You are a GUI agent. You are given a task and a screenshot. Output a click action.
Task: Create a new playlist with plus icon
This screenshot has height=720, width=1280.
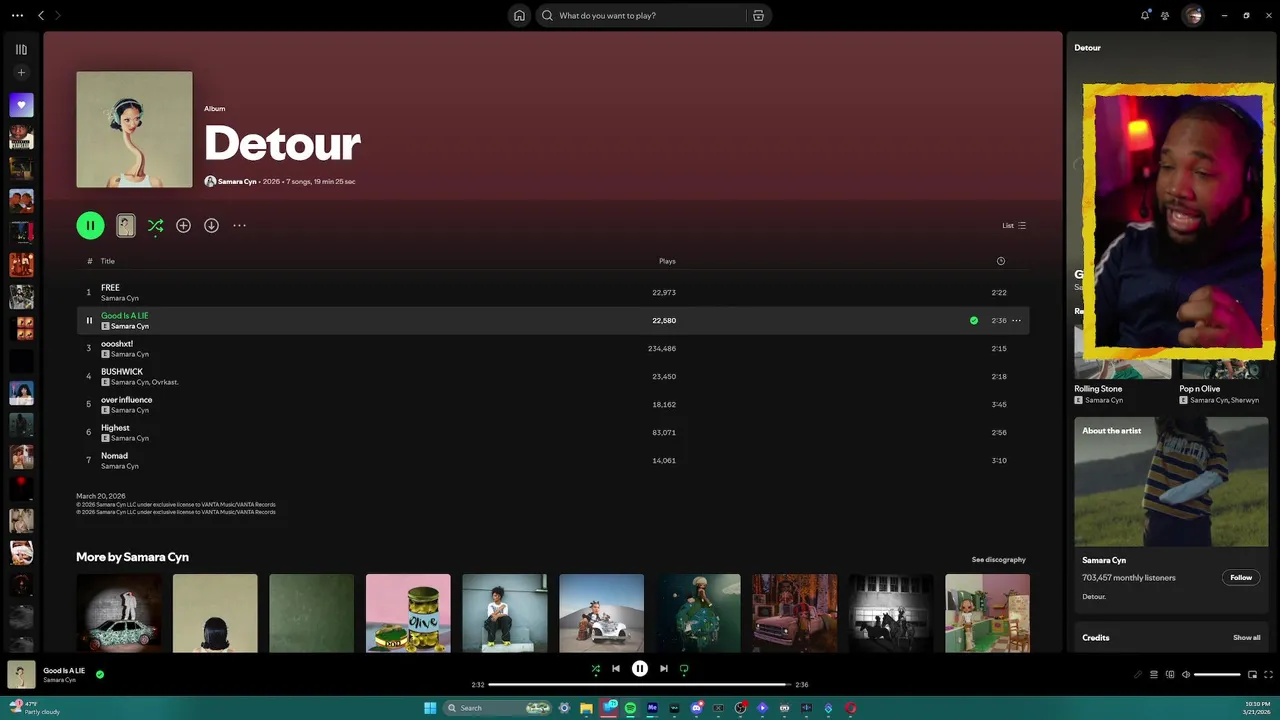click(21, 72)
